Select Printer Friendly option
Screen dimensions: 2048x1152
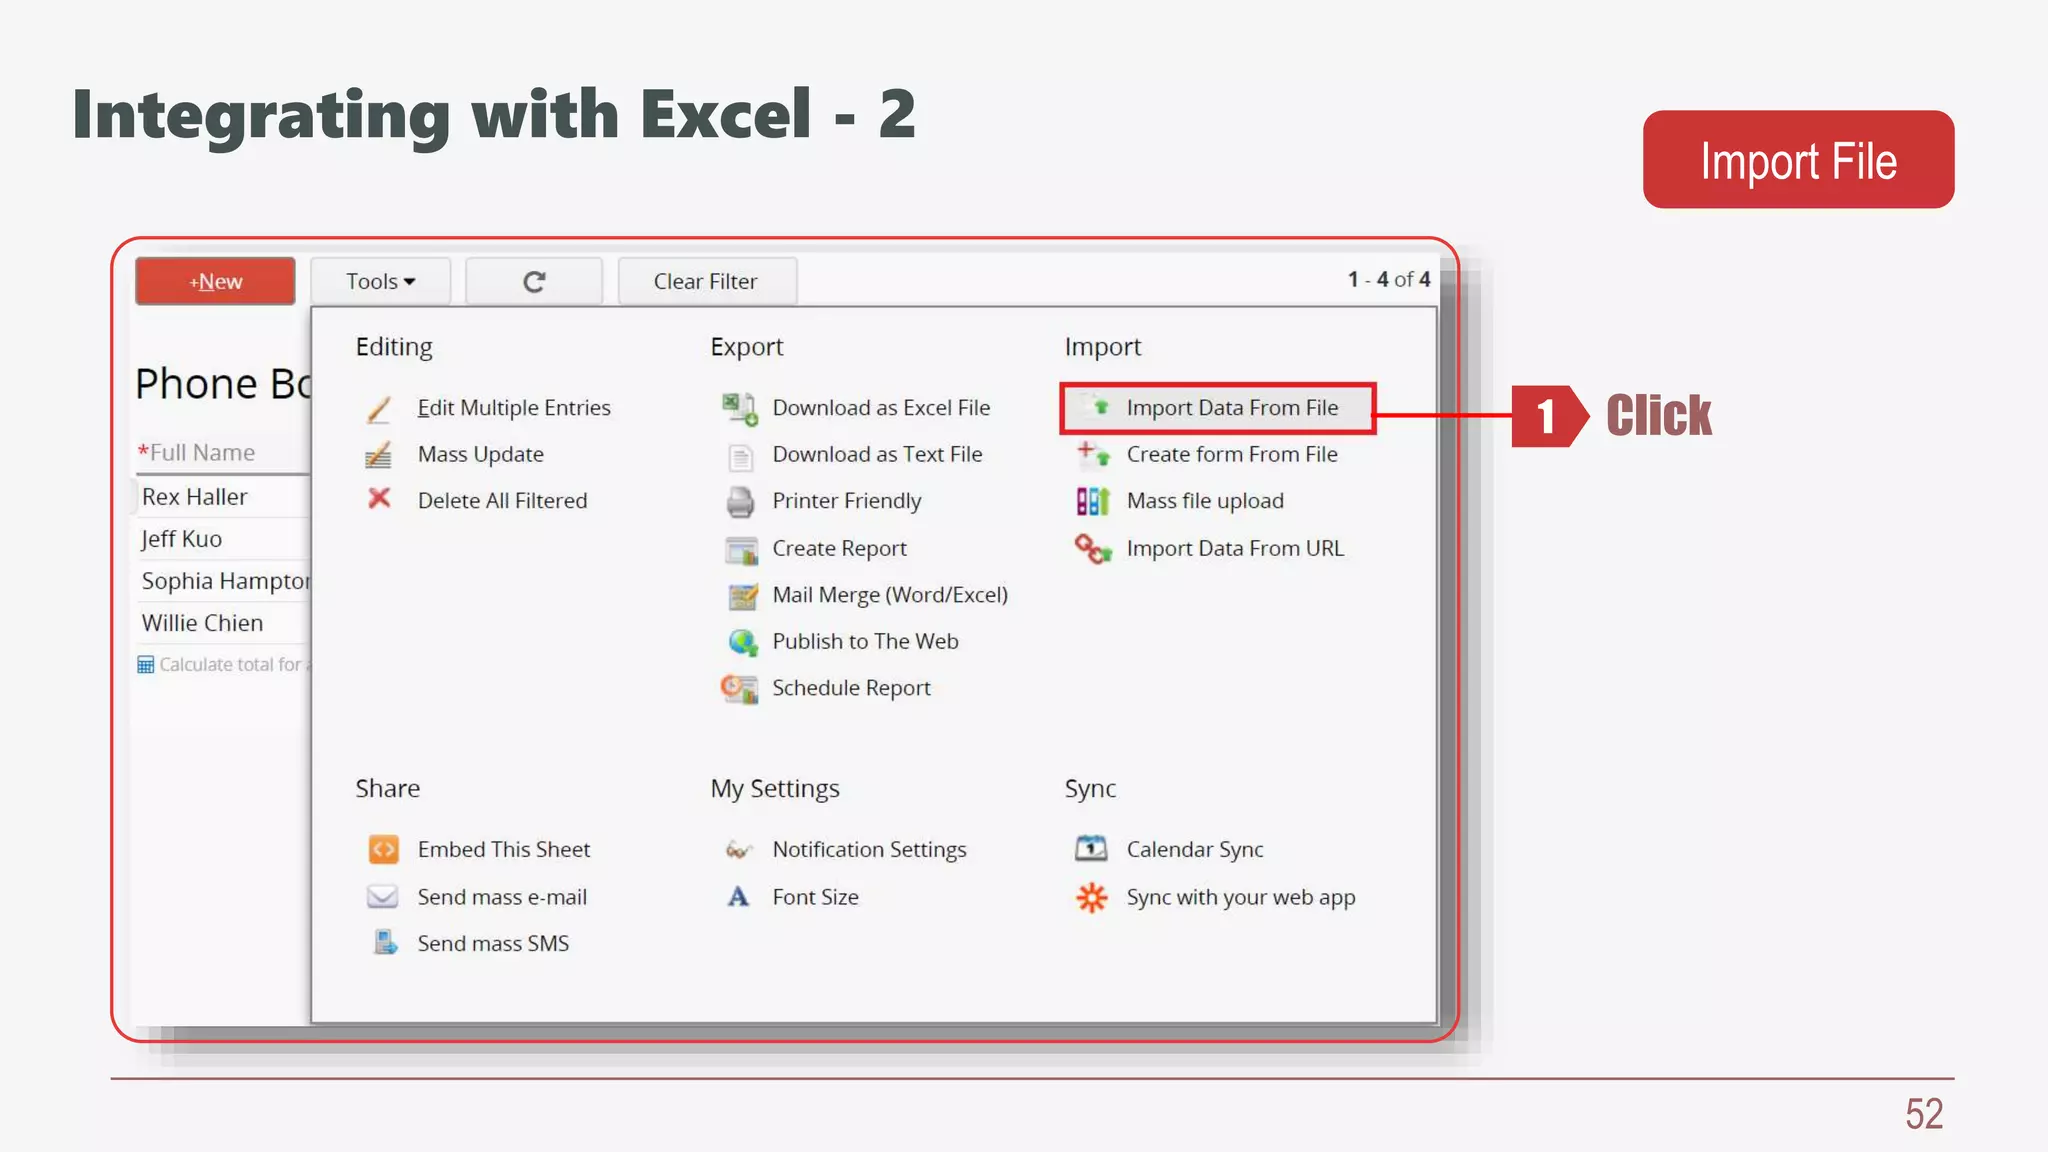[x=847, y=501]
